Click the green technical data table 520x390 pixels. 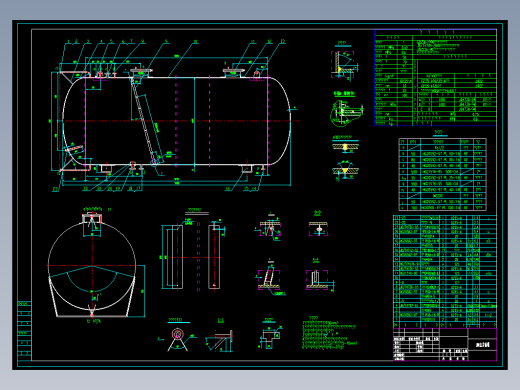tap(435, 78)
